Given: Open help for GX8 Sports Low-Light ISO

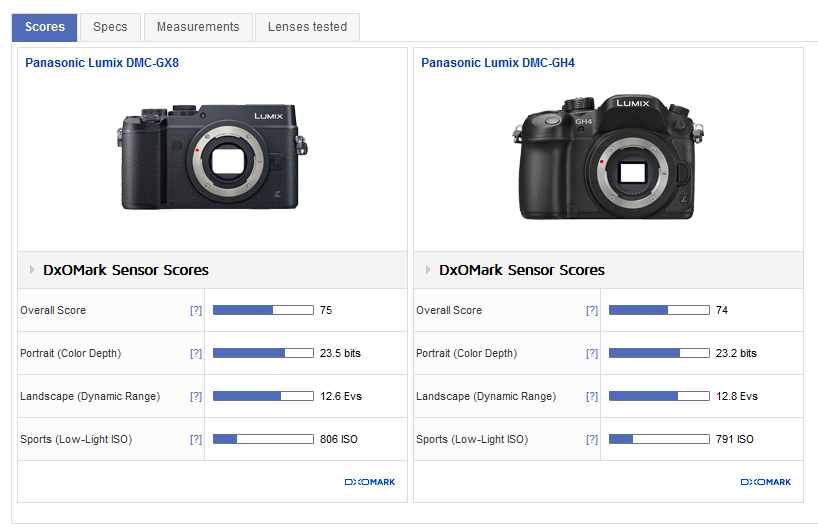Looking at the screenshot, I should 196,440.
